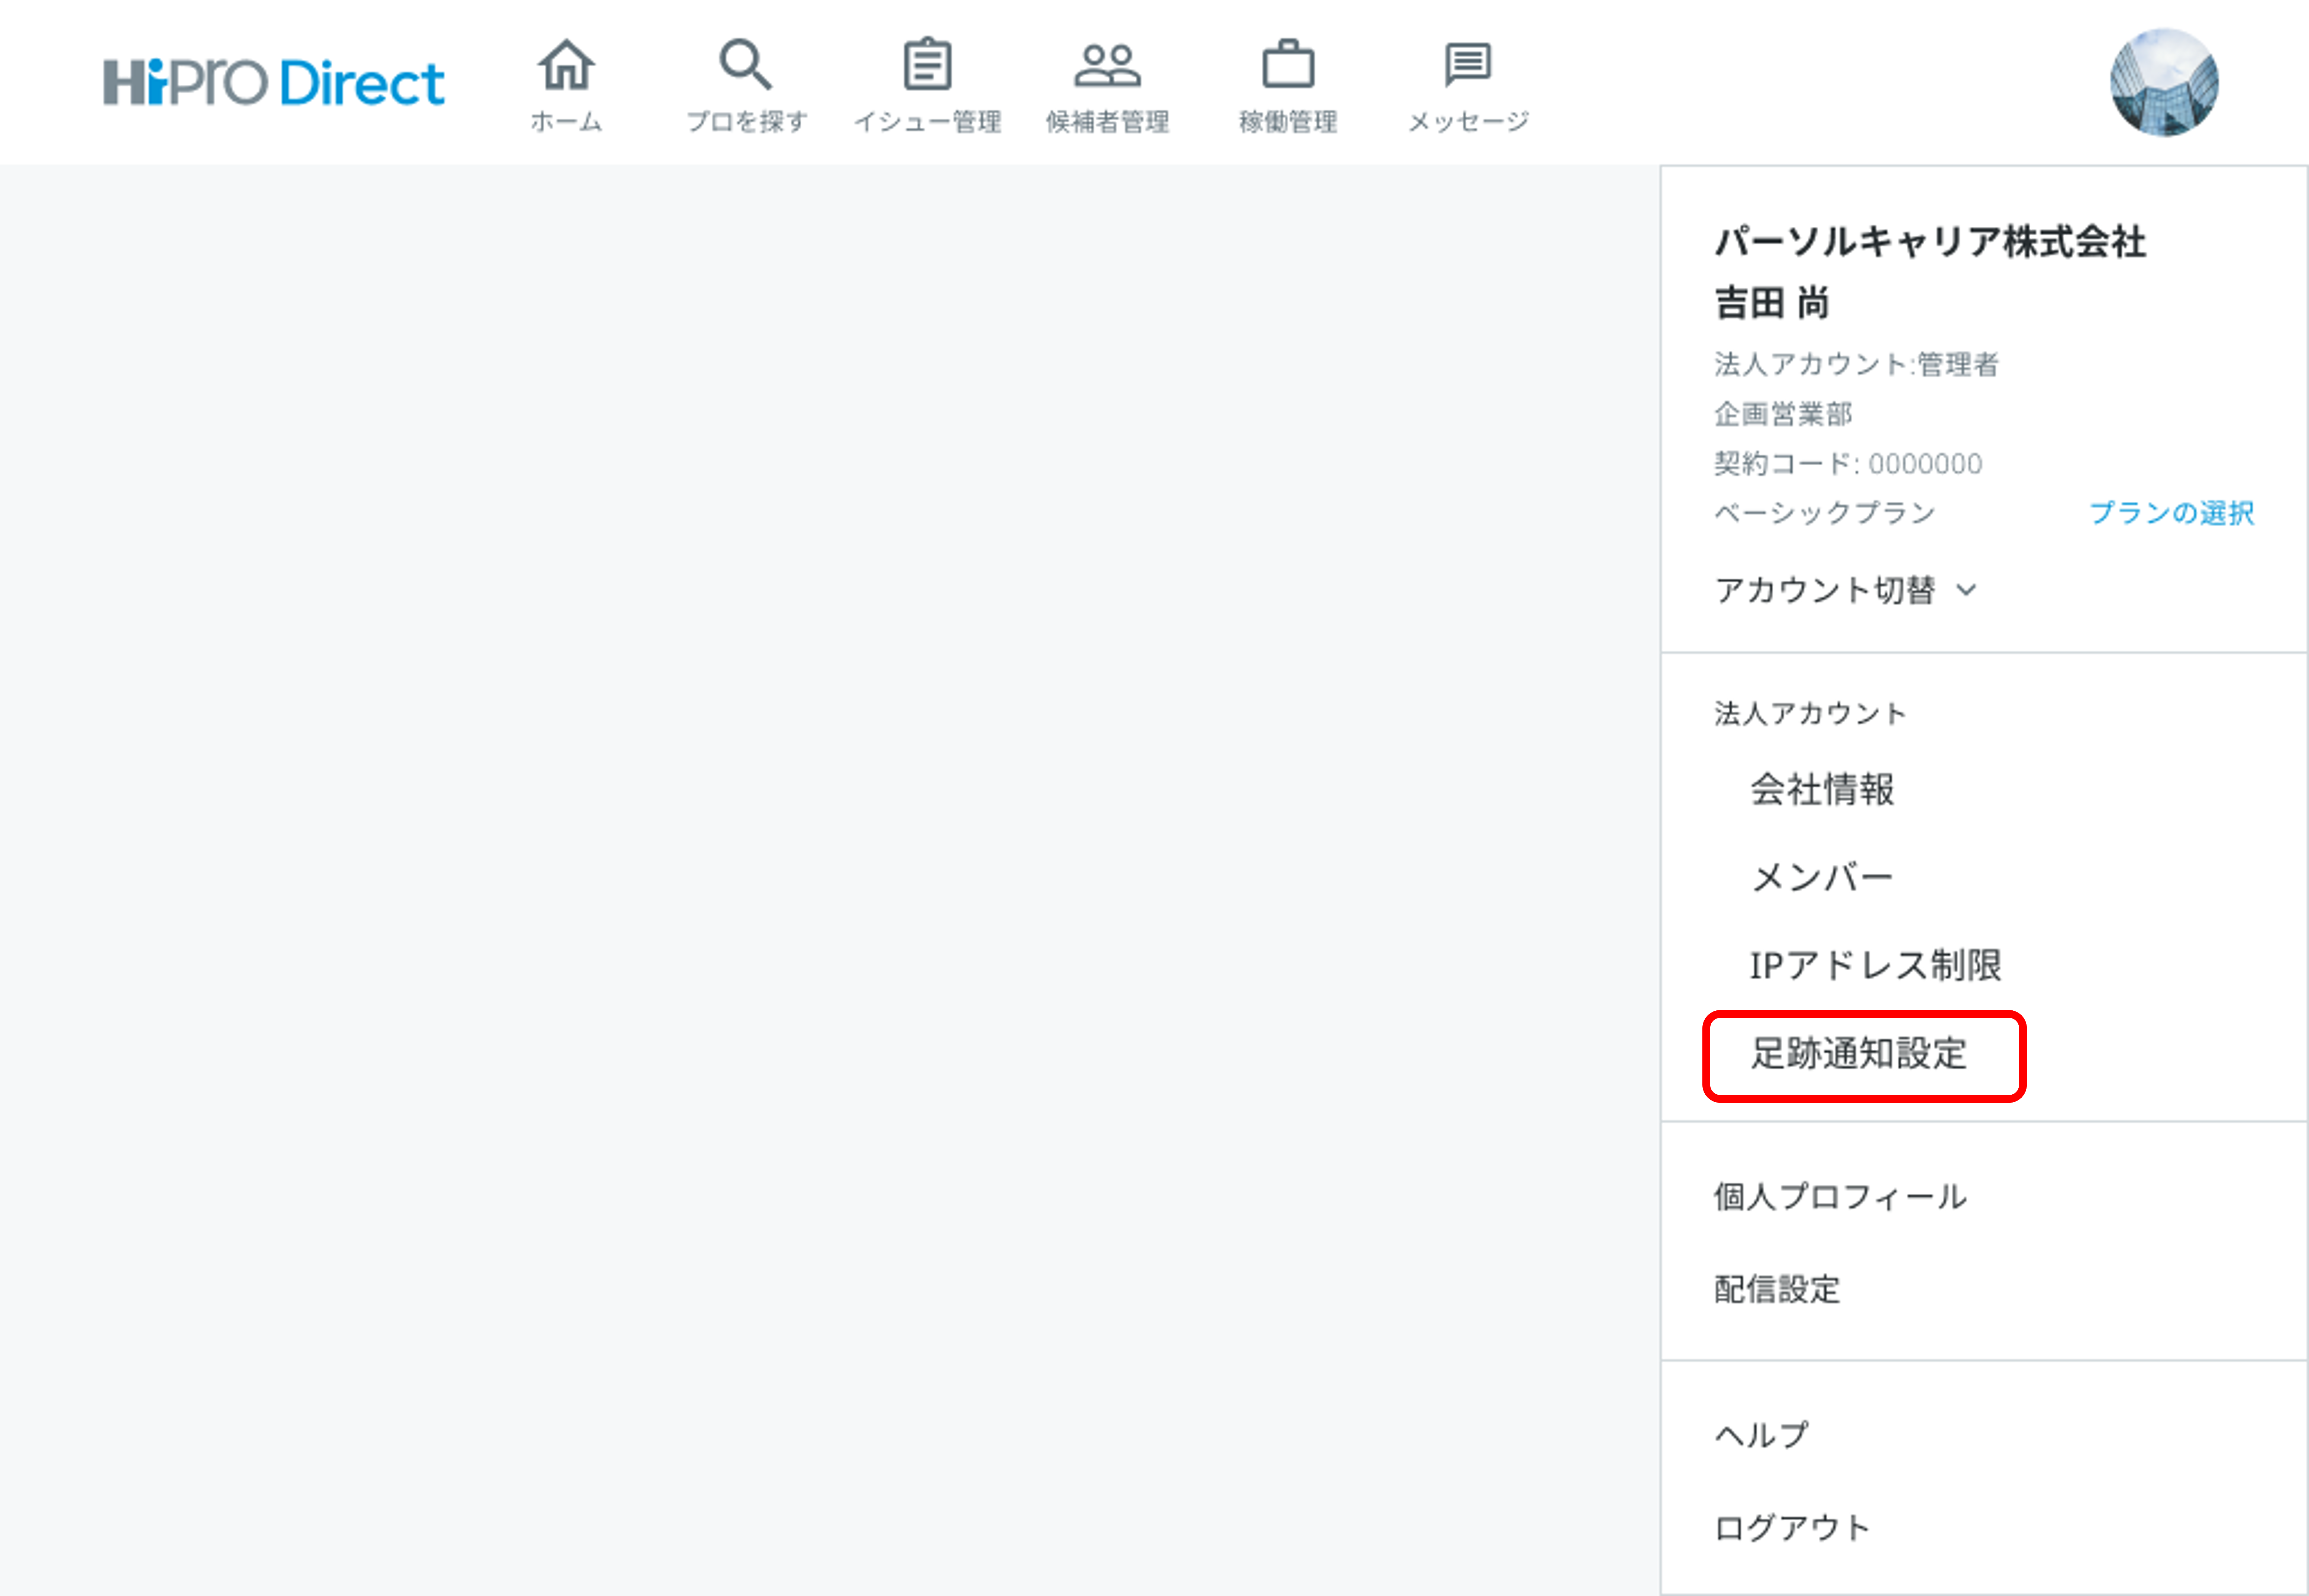This screenshot has width=2309, height=1596.
Task: Open 候補者管理 candidates icon
Action: click(1107, 80)
